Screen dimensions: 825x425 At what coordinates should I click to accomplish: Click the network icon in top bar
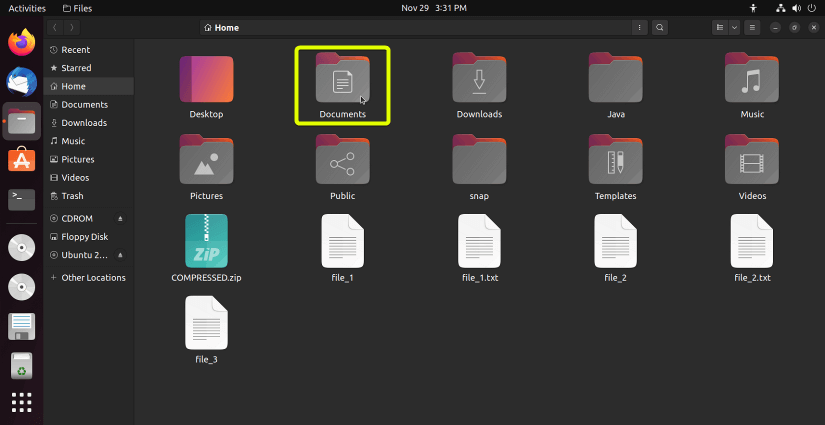click(x=781, y=8)
